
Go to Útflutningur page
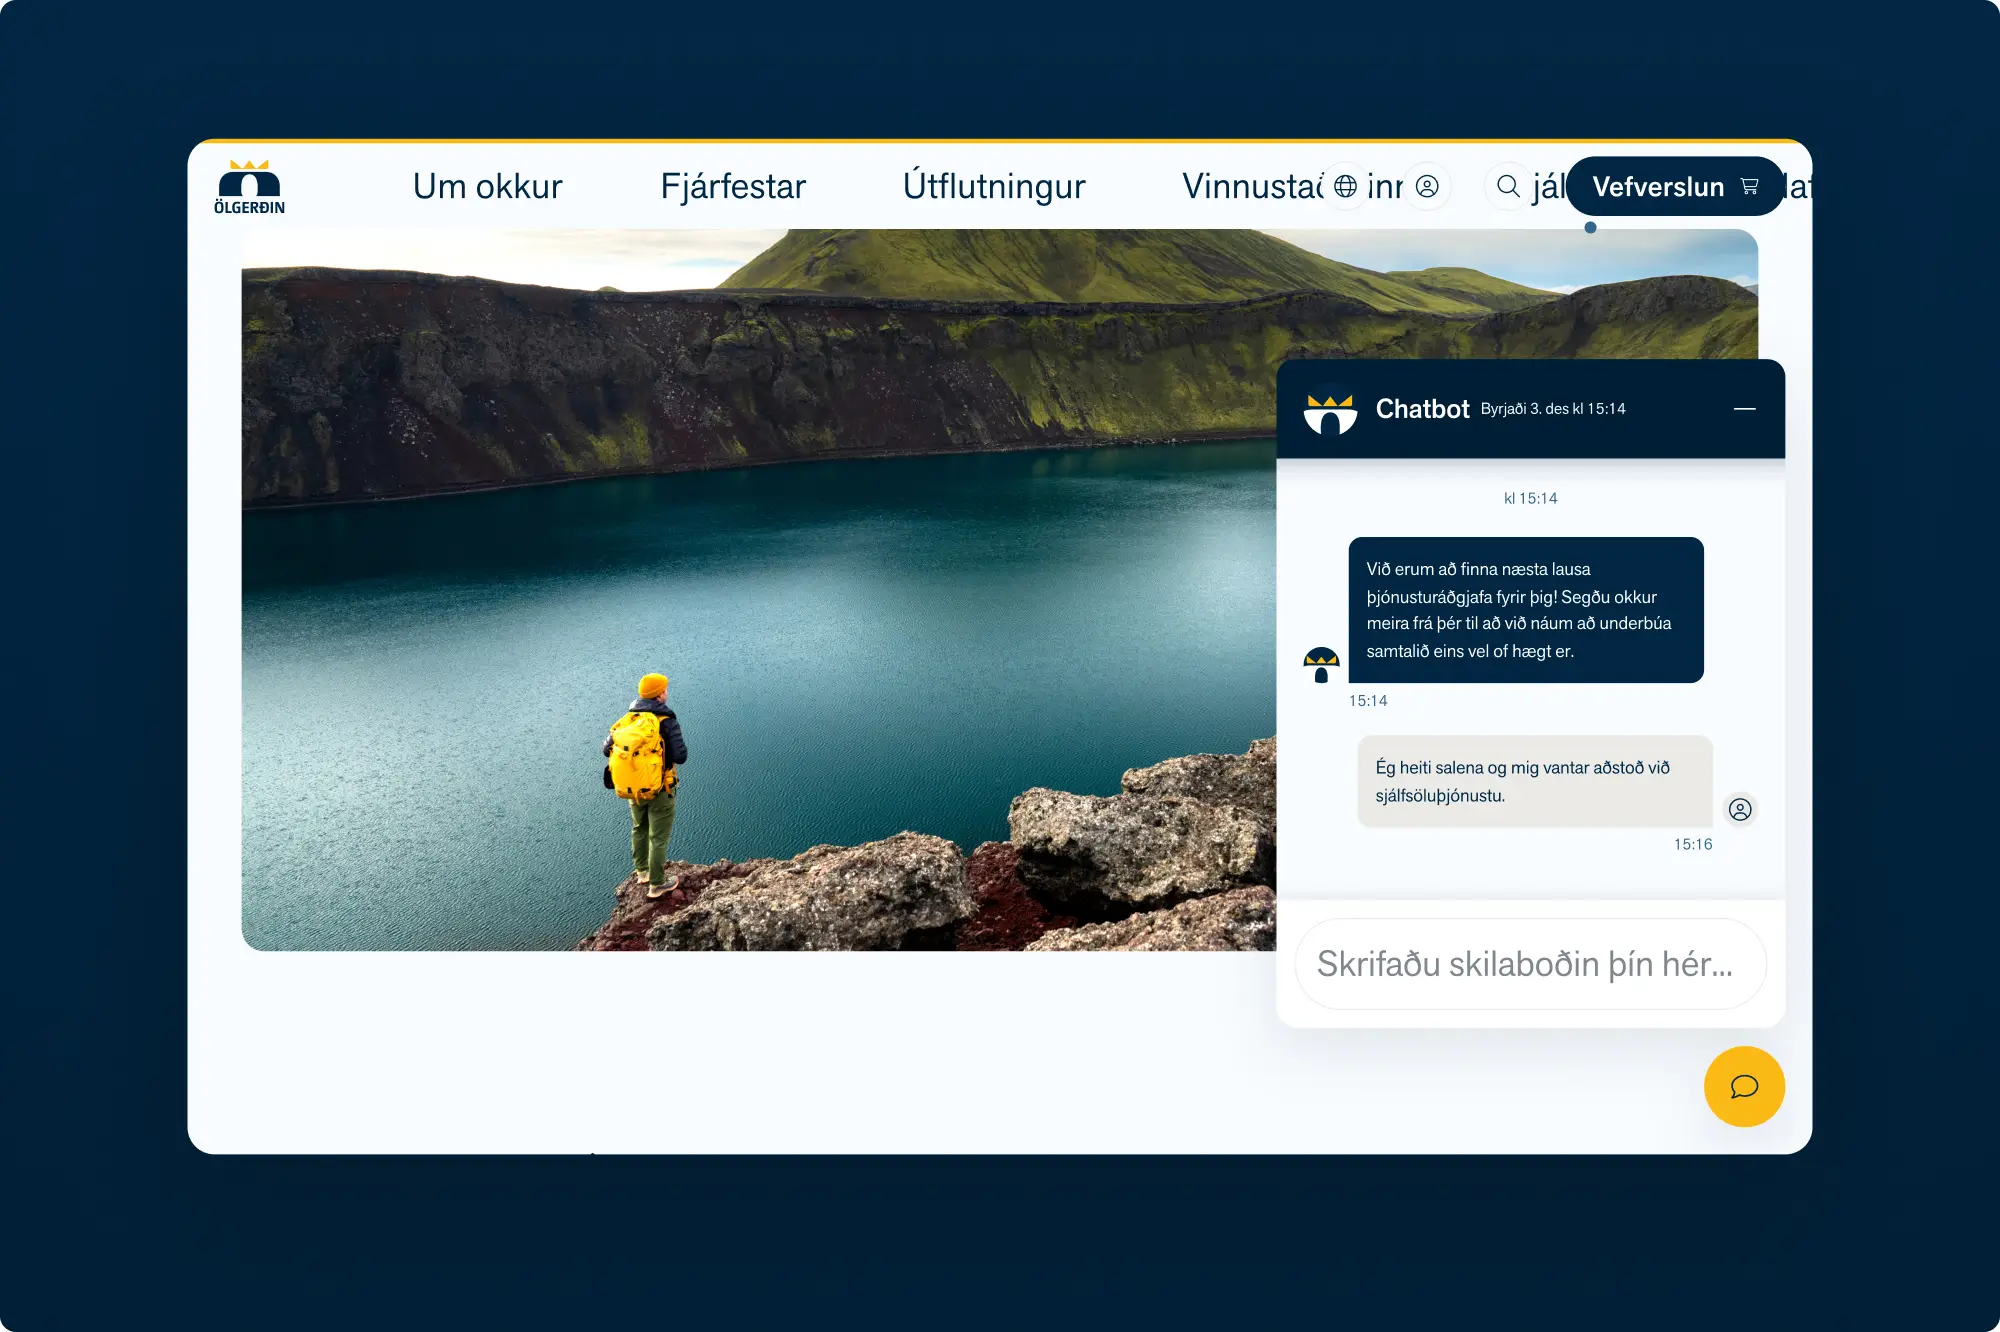993,186
